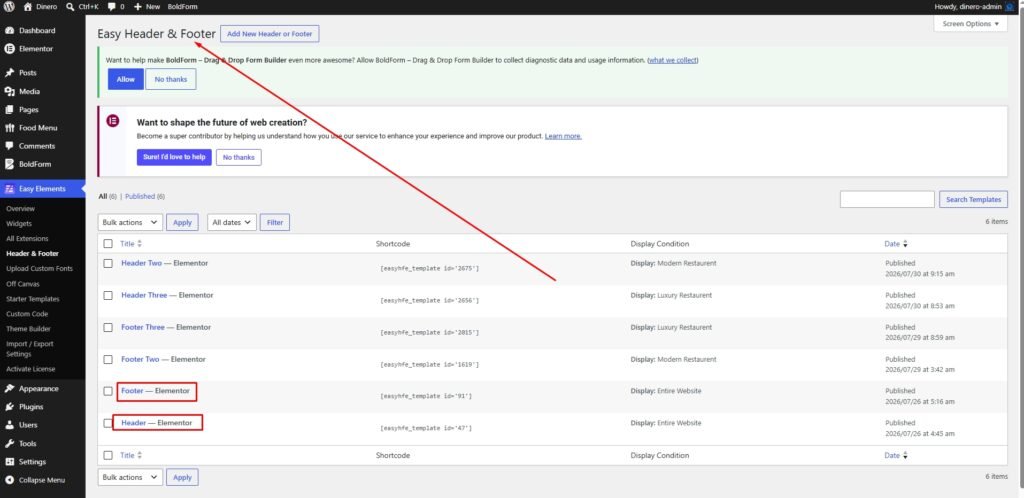
Task: Click the Plugins plug icon in the sidebar
Action: pyautogui.click(x=9, y=407)
